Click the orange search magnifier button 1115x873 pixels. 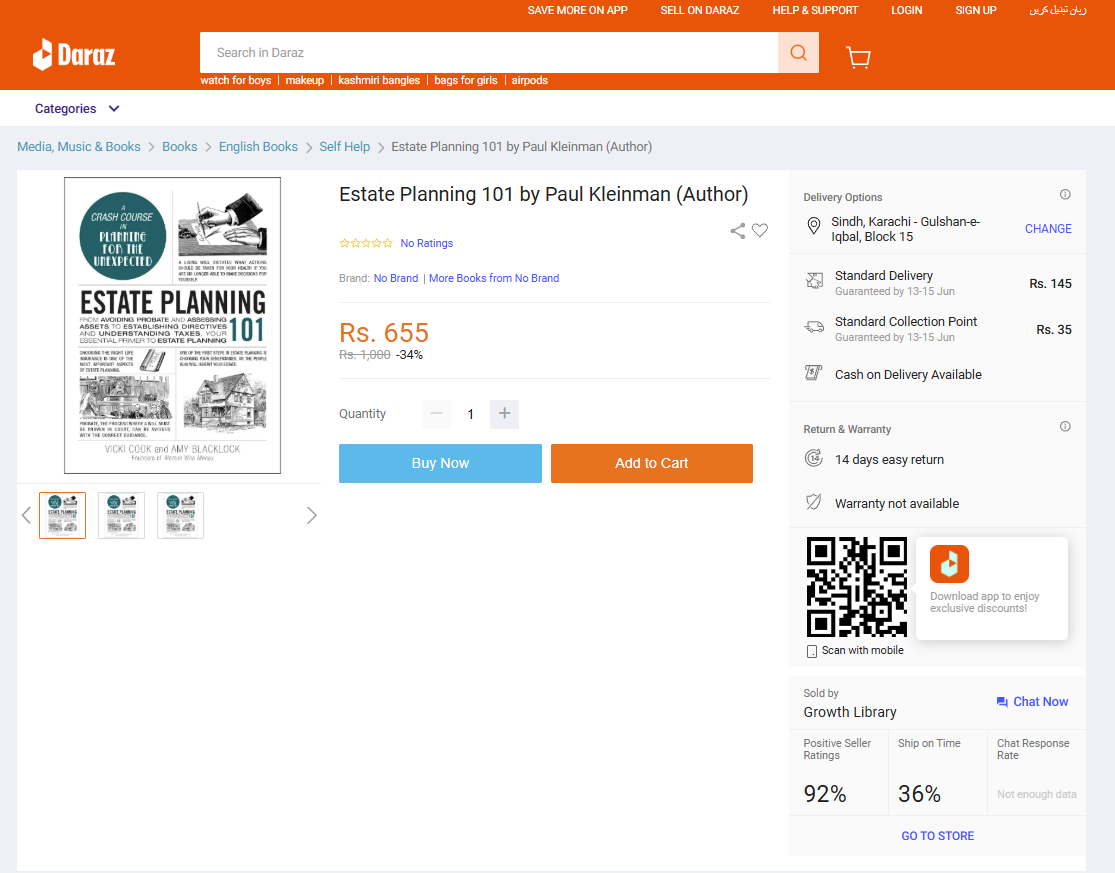coord(798,53)
